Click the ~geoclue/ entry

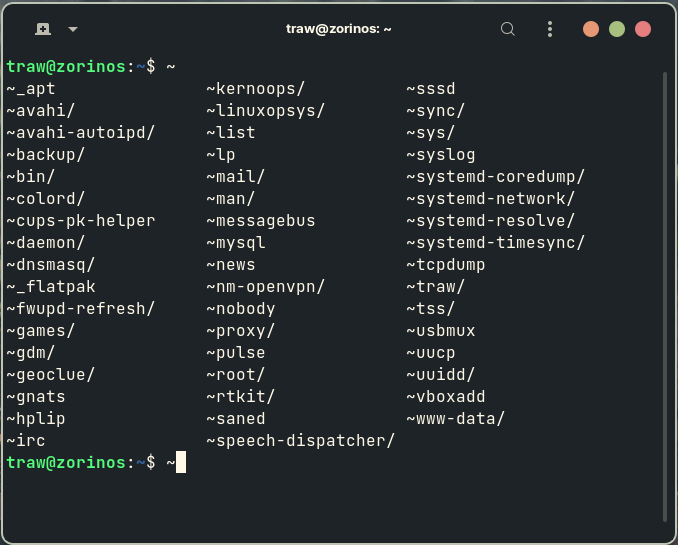click(51, 375)
